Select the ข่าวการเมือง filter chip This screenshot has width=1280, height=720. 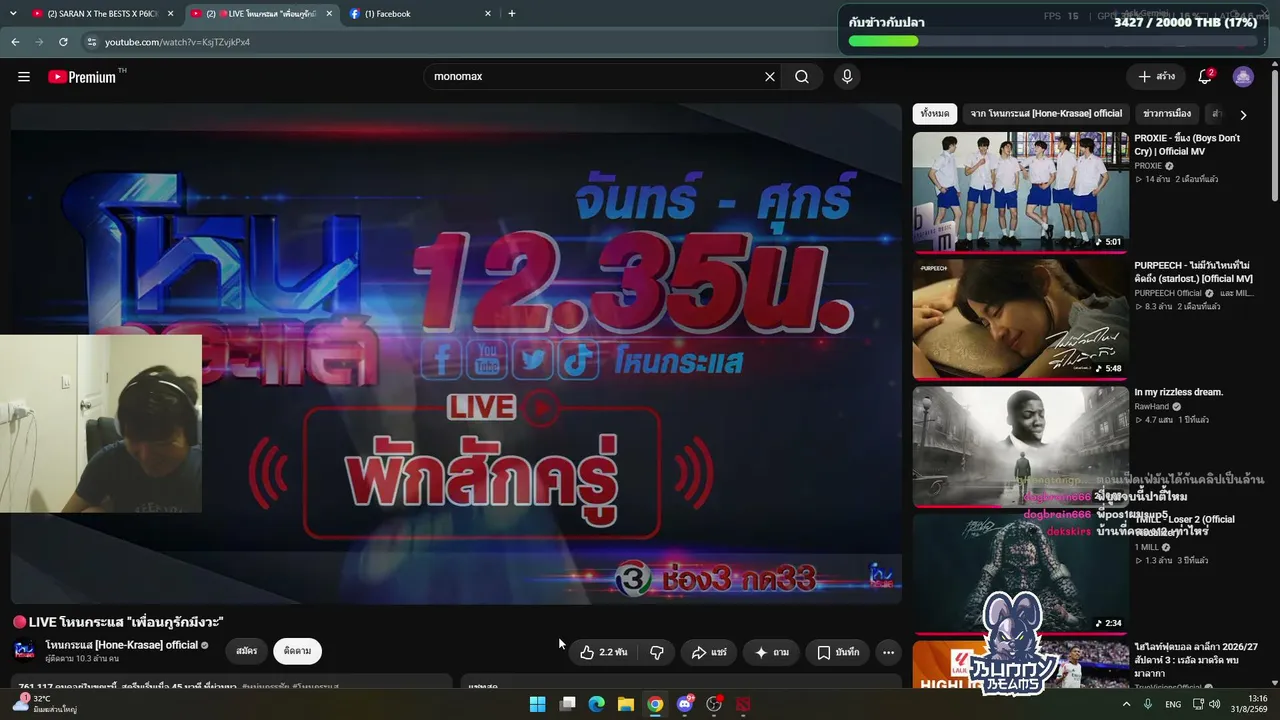[x=1166, y=114]
